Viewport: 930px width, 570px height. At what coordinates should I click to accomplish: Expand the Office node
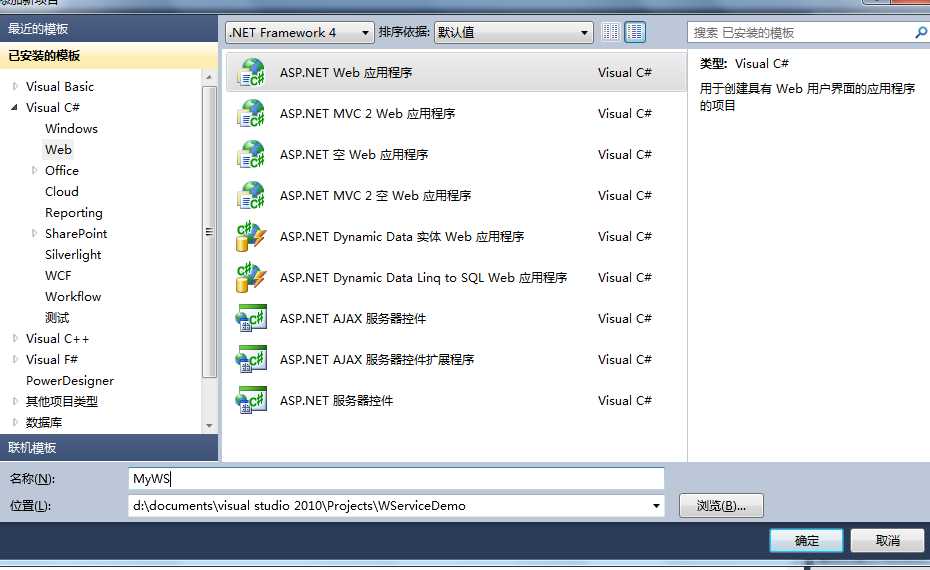(34, 171)
